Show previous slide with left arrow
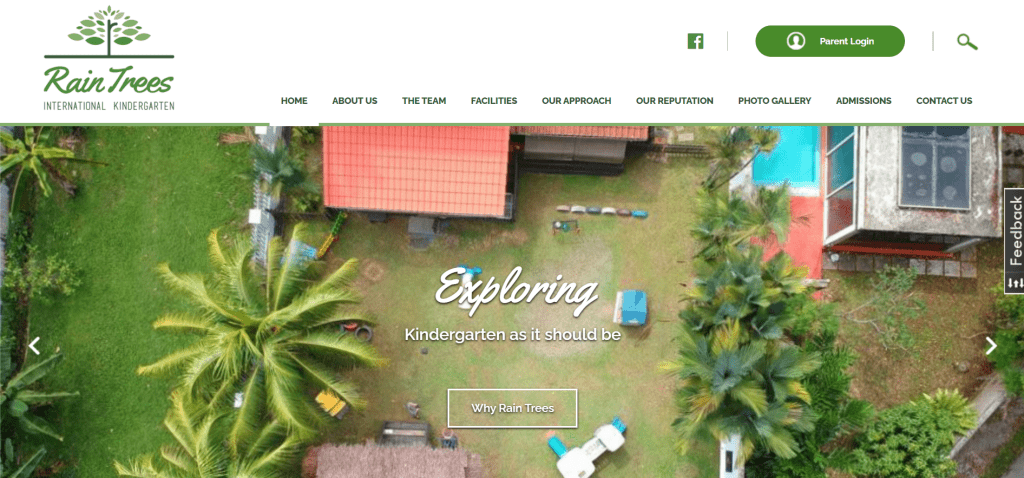The height and width of the screenshot is (478, 1024). coord(34,345)
